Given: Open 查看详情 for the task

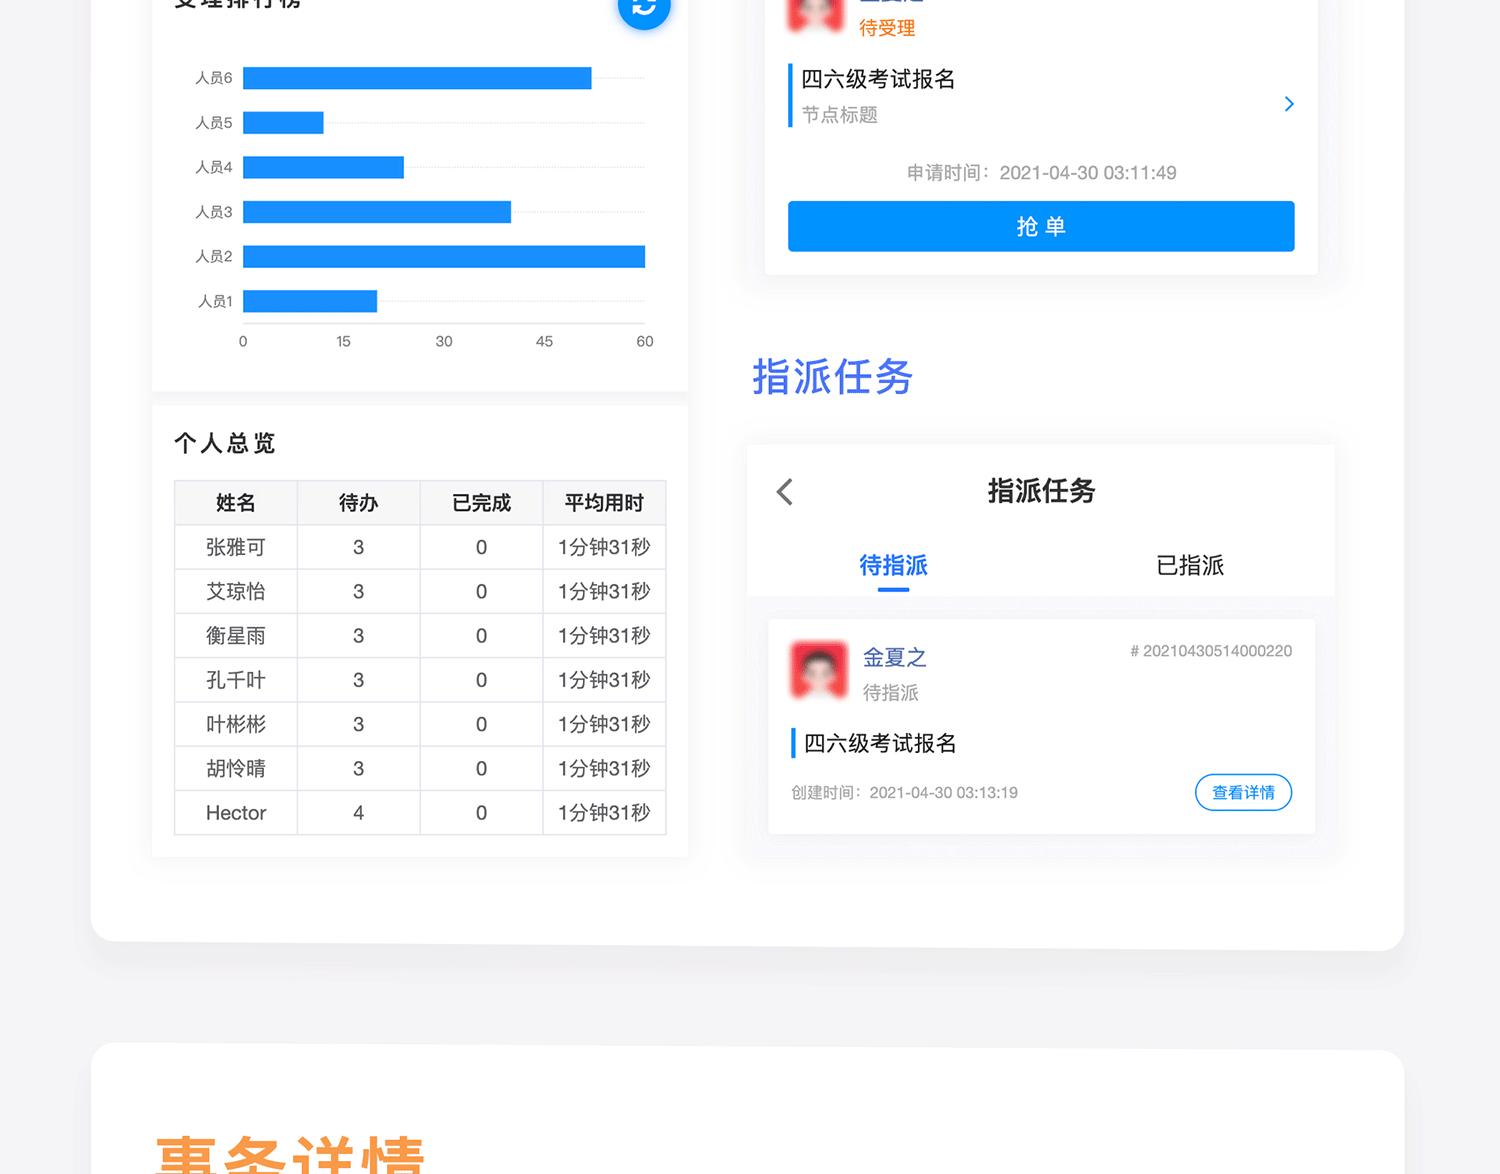Looking at the screenshot, I should click(1243, 792).
